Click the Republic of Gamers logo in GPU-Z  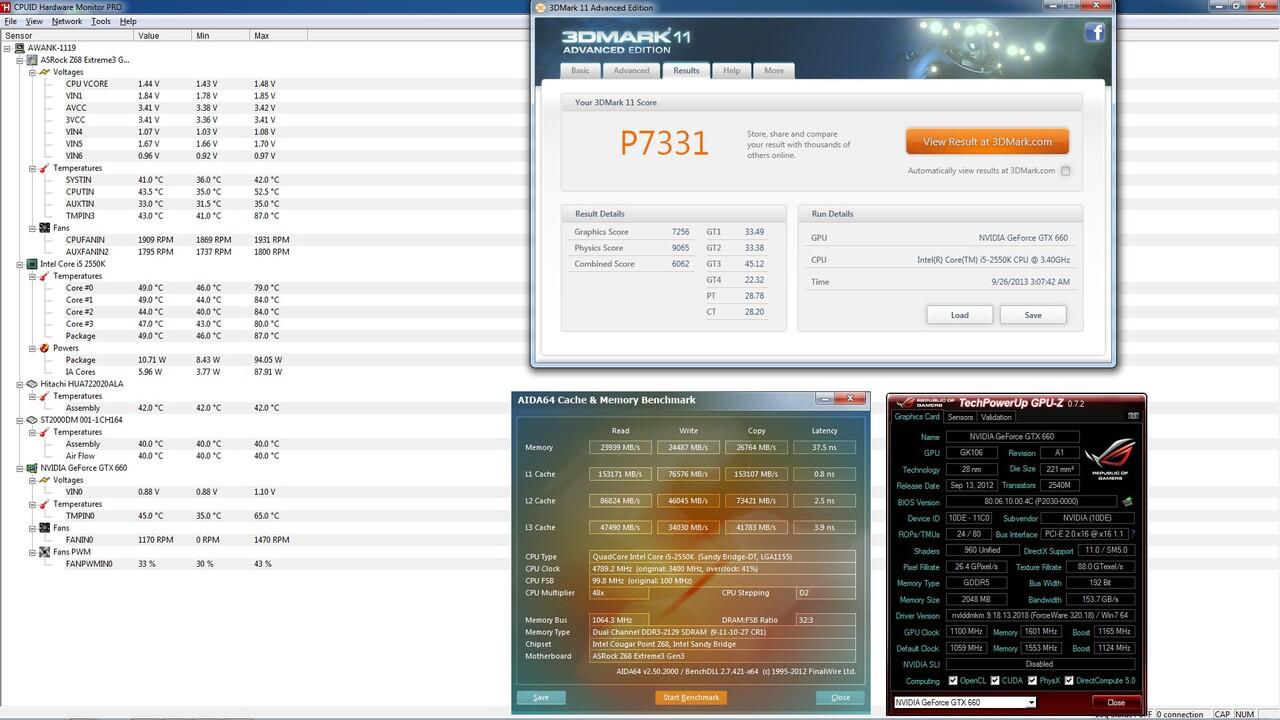tap(1109, 459)
